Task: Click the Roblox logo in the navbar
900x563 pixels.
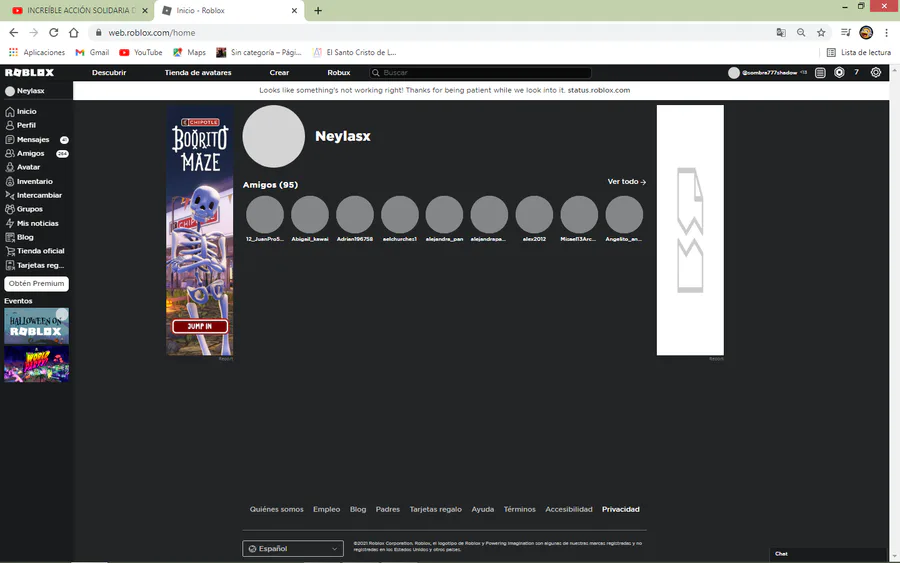Action: (x=29, y=72)
